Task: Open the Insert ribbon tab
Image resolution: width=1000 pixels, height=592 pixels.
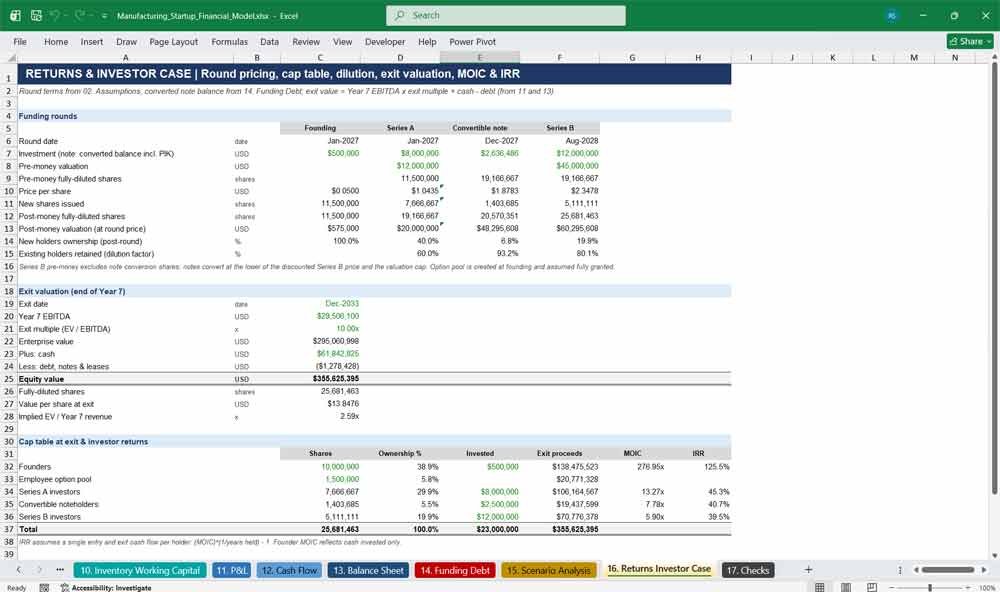Action: coord(92,41)
